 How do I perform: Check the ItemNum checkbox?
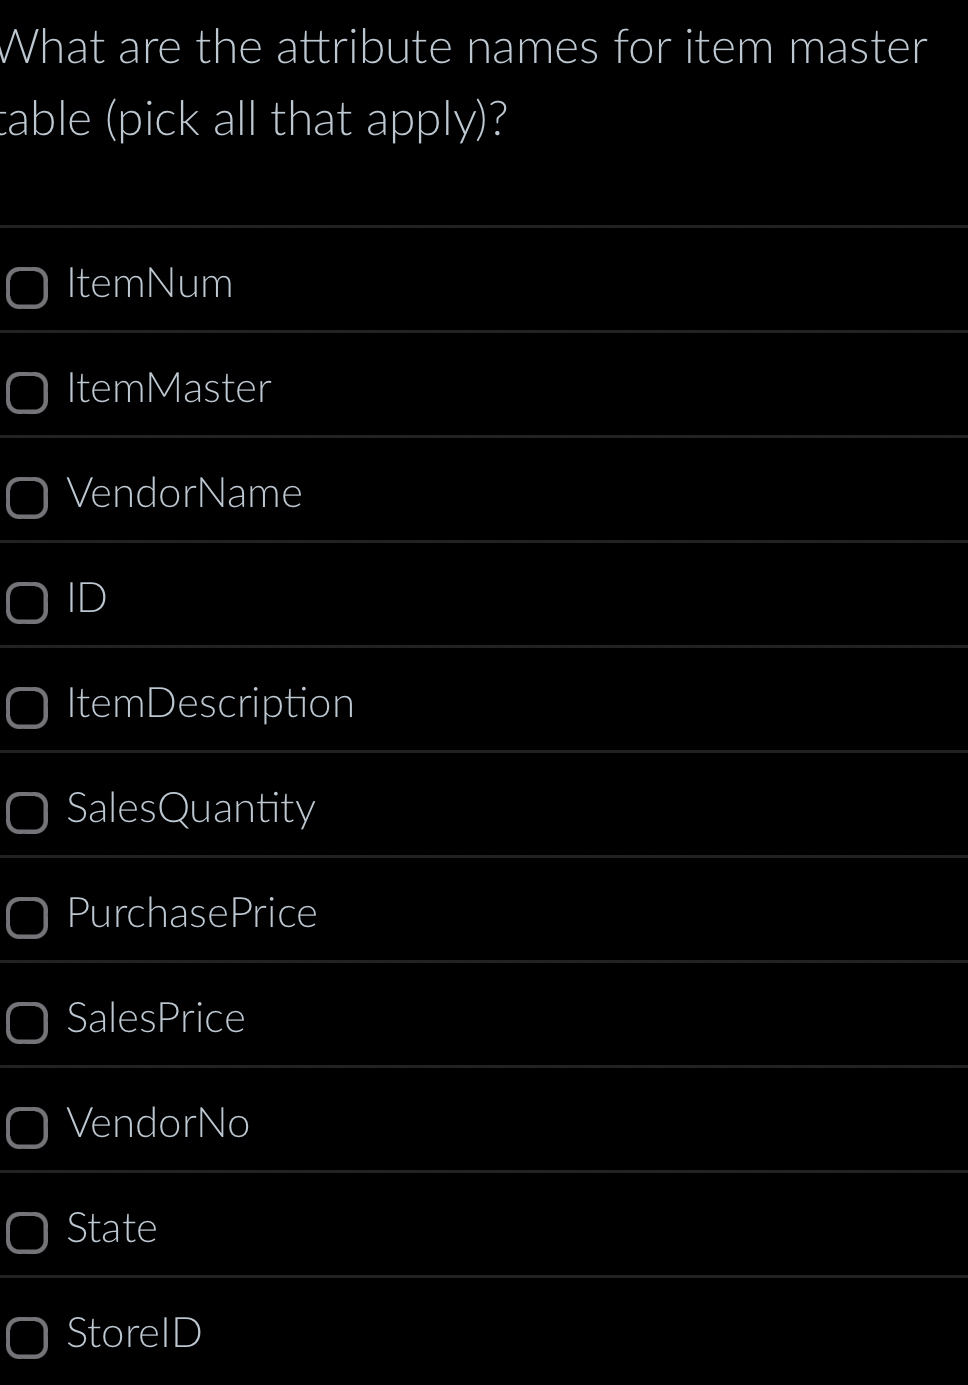pos(27,288)
